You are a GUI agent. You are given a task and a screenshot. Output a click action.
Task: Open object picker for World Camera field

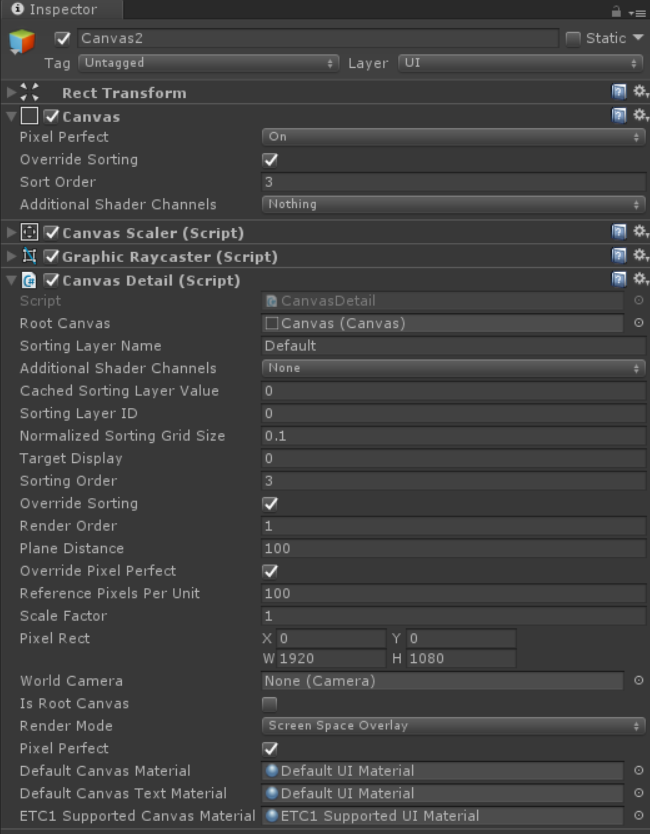pos(638,681)
